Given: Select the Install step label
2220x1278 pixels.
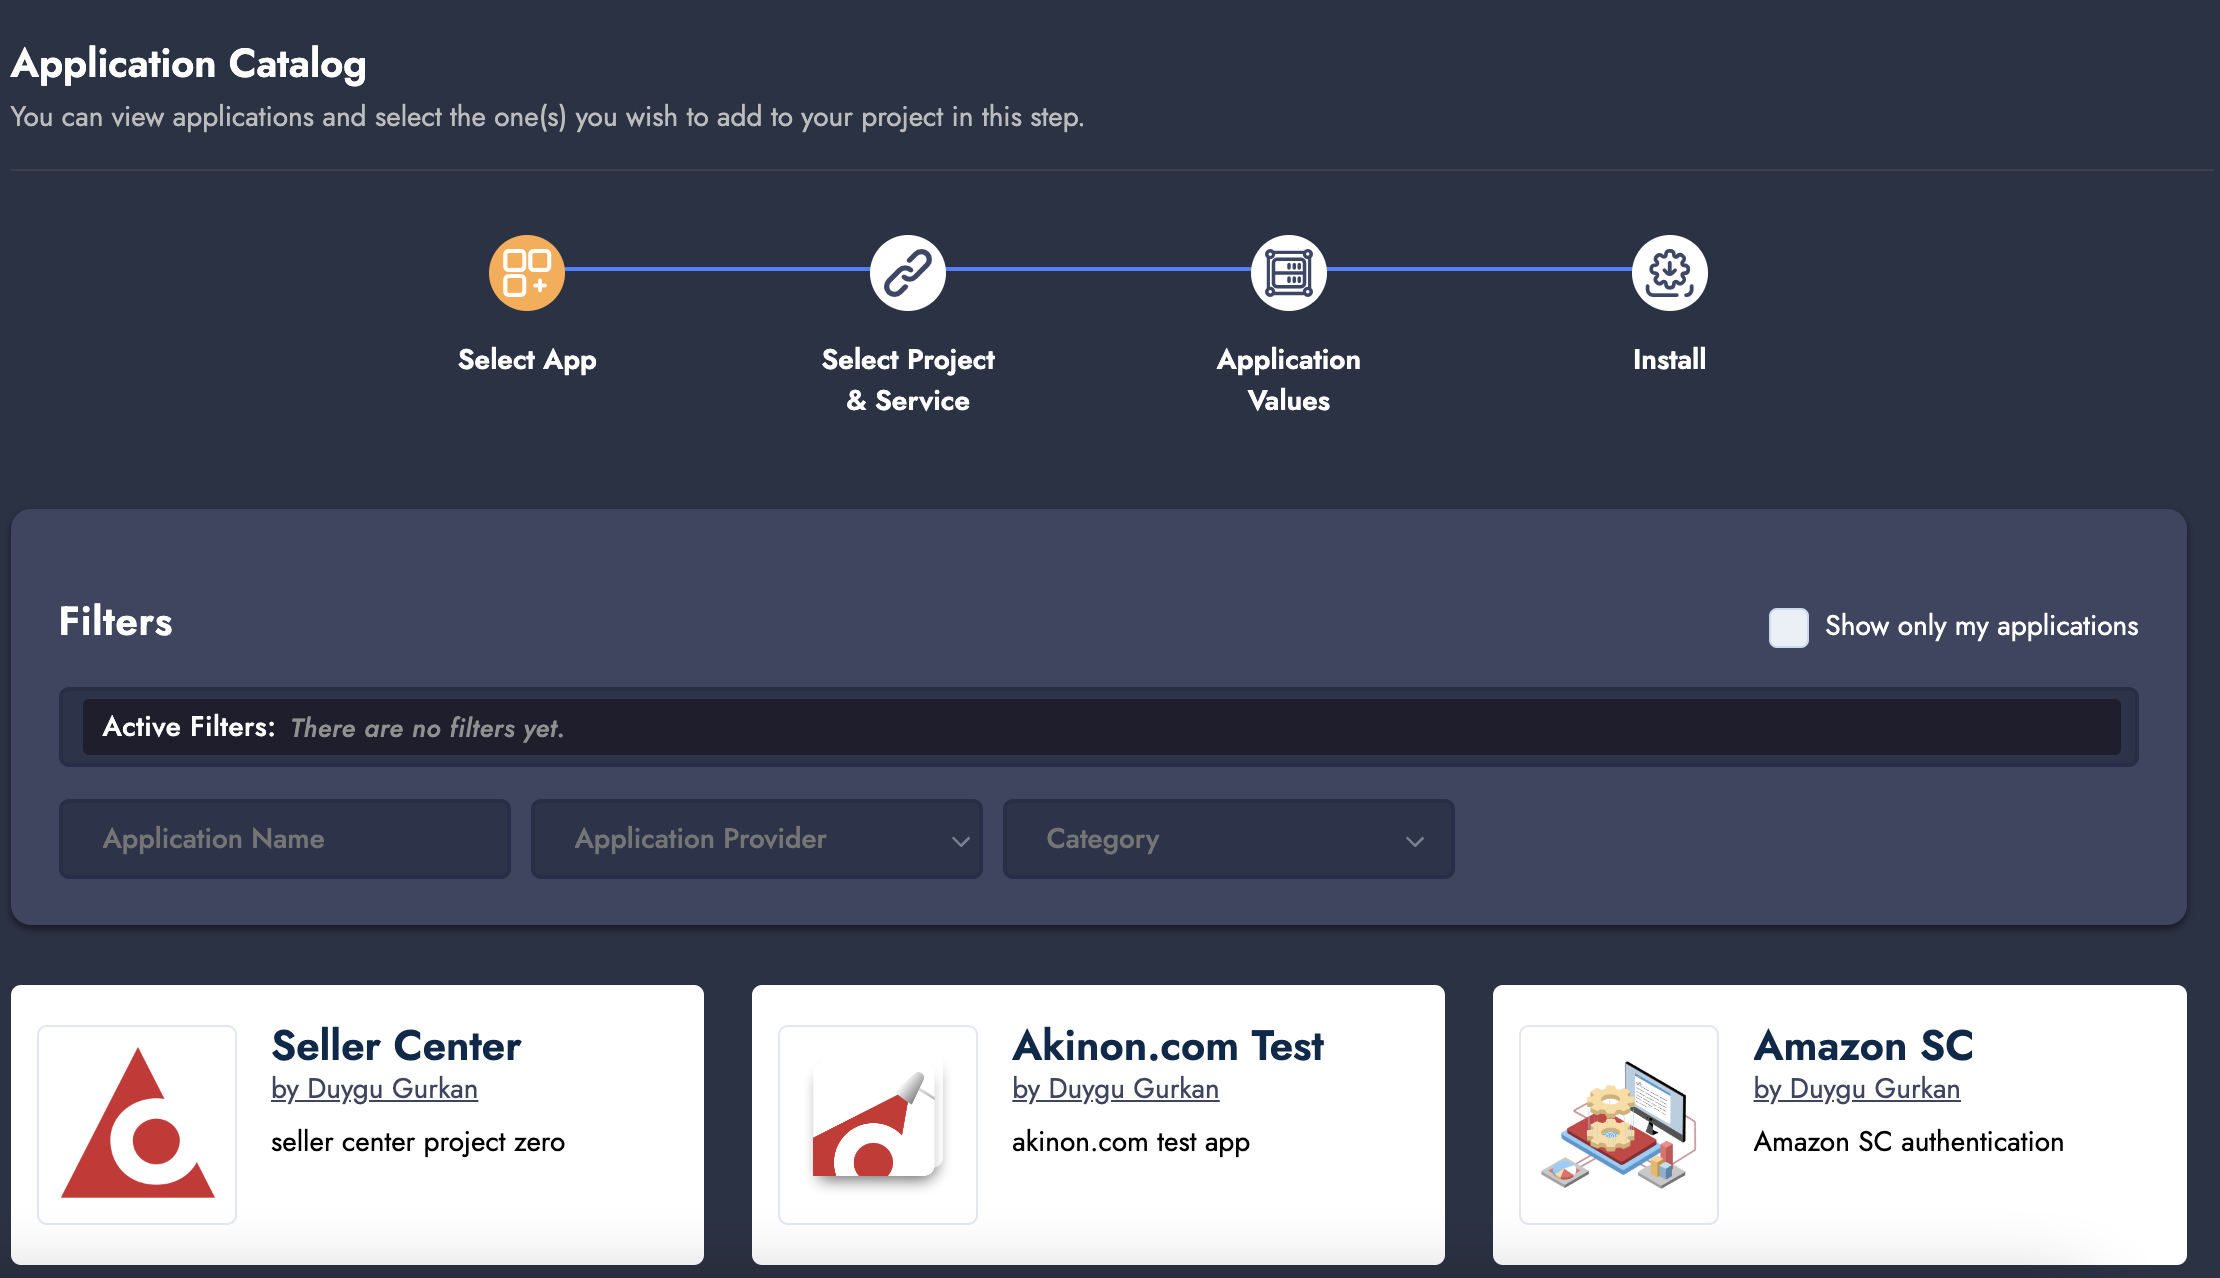Looking at the screenshot, I should pyautogui.click(x=1669, y=359).
